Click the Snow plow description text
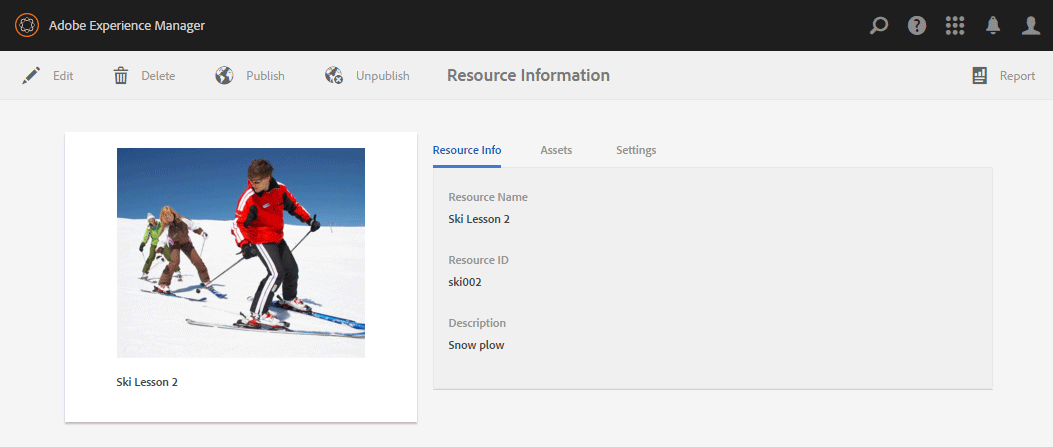Image resolution: width=1053 pixels, height=447 pixels. [x=476, y=345]
